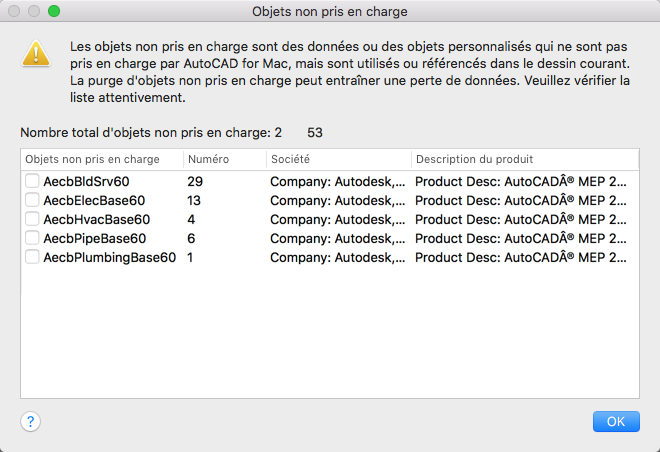Click the yellow warning triangle icon
Screen dimensions: 660x452
[36, 54]
